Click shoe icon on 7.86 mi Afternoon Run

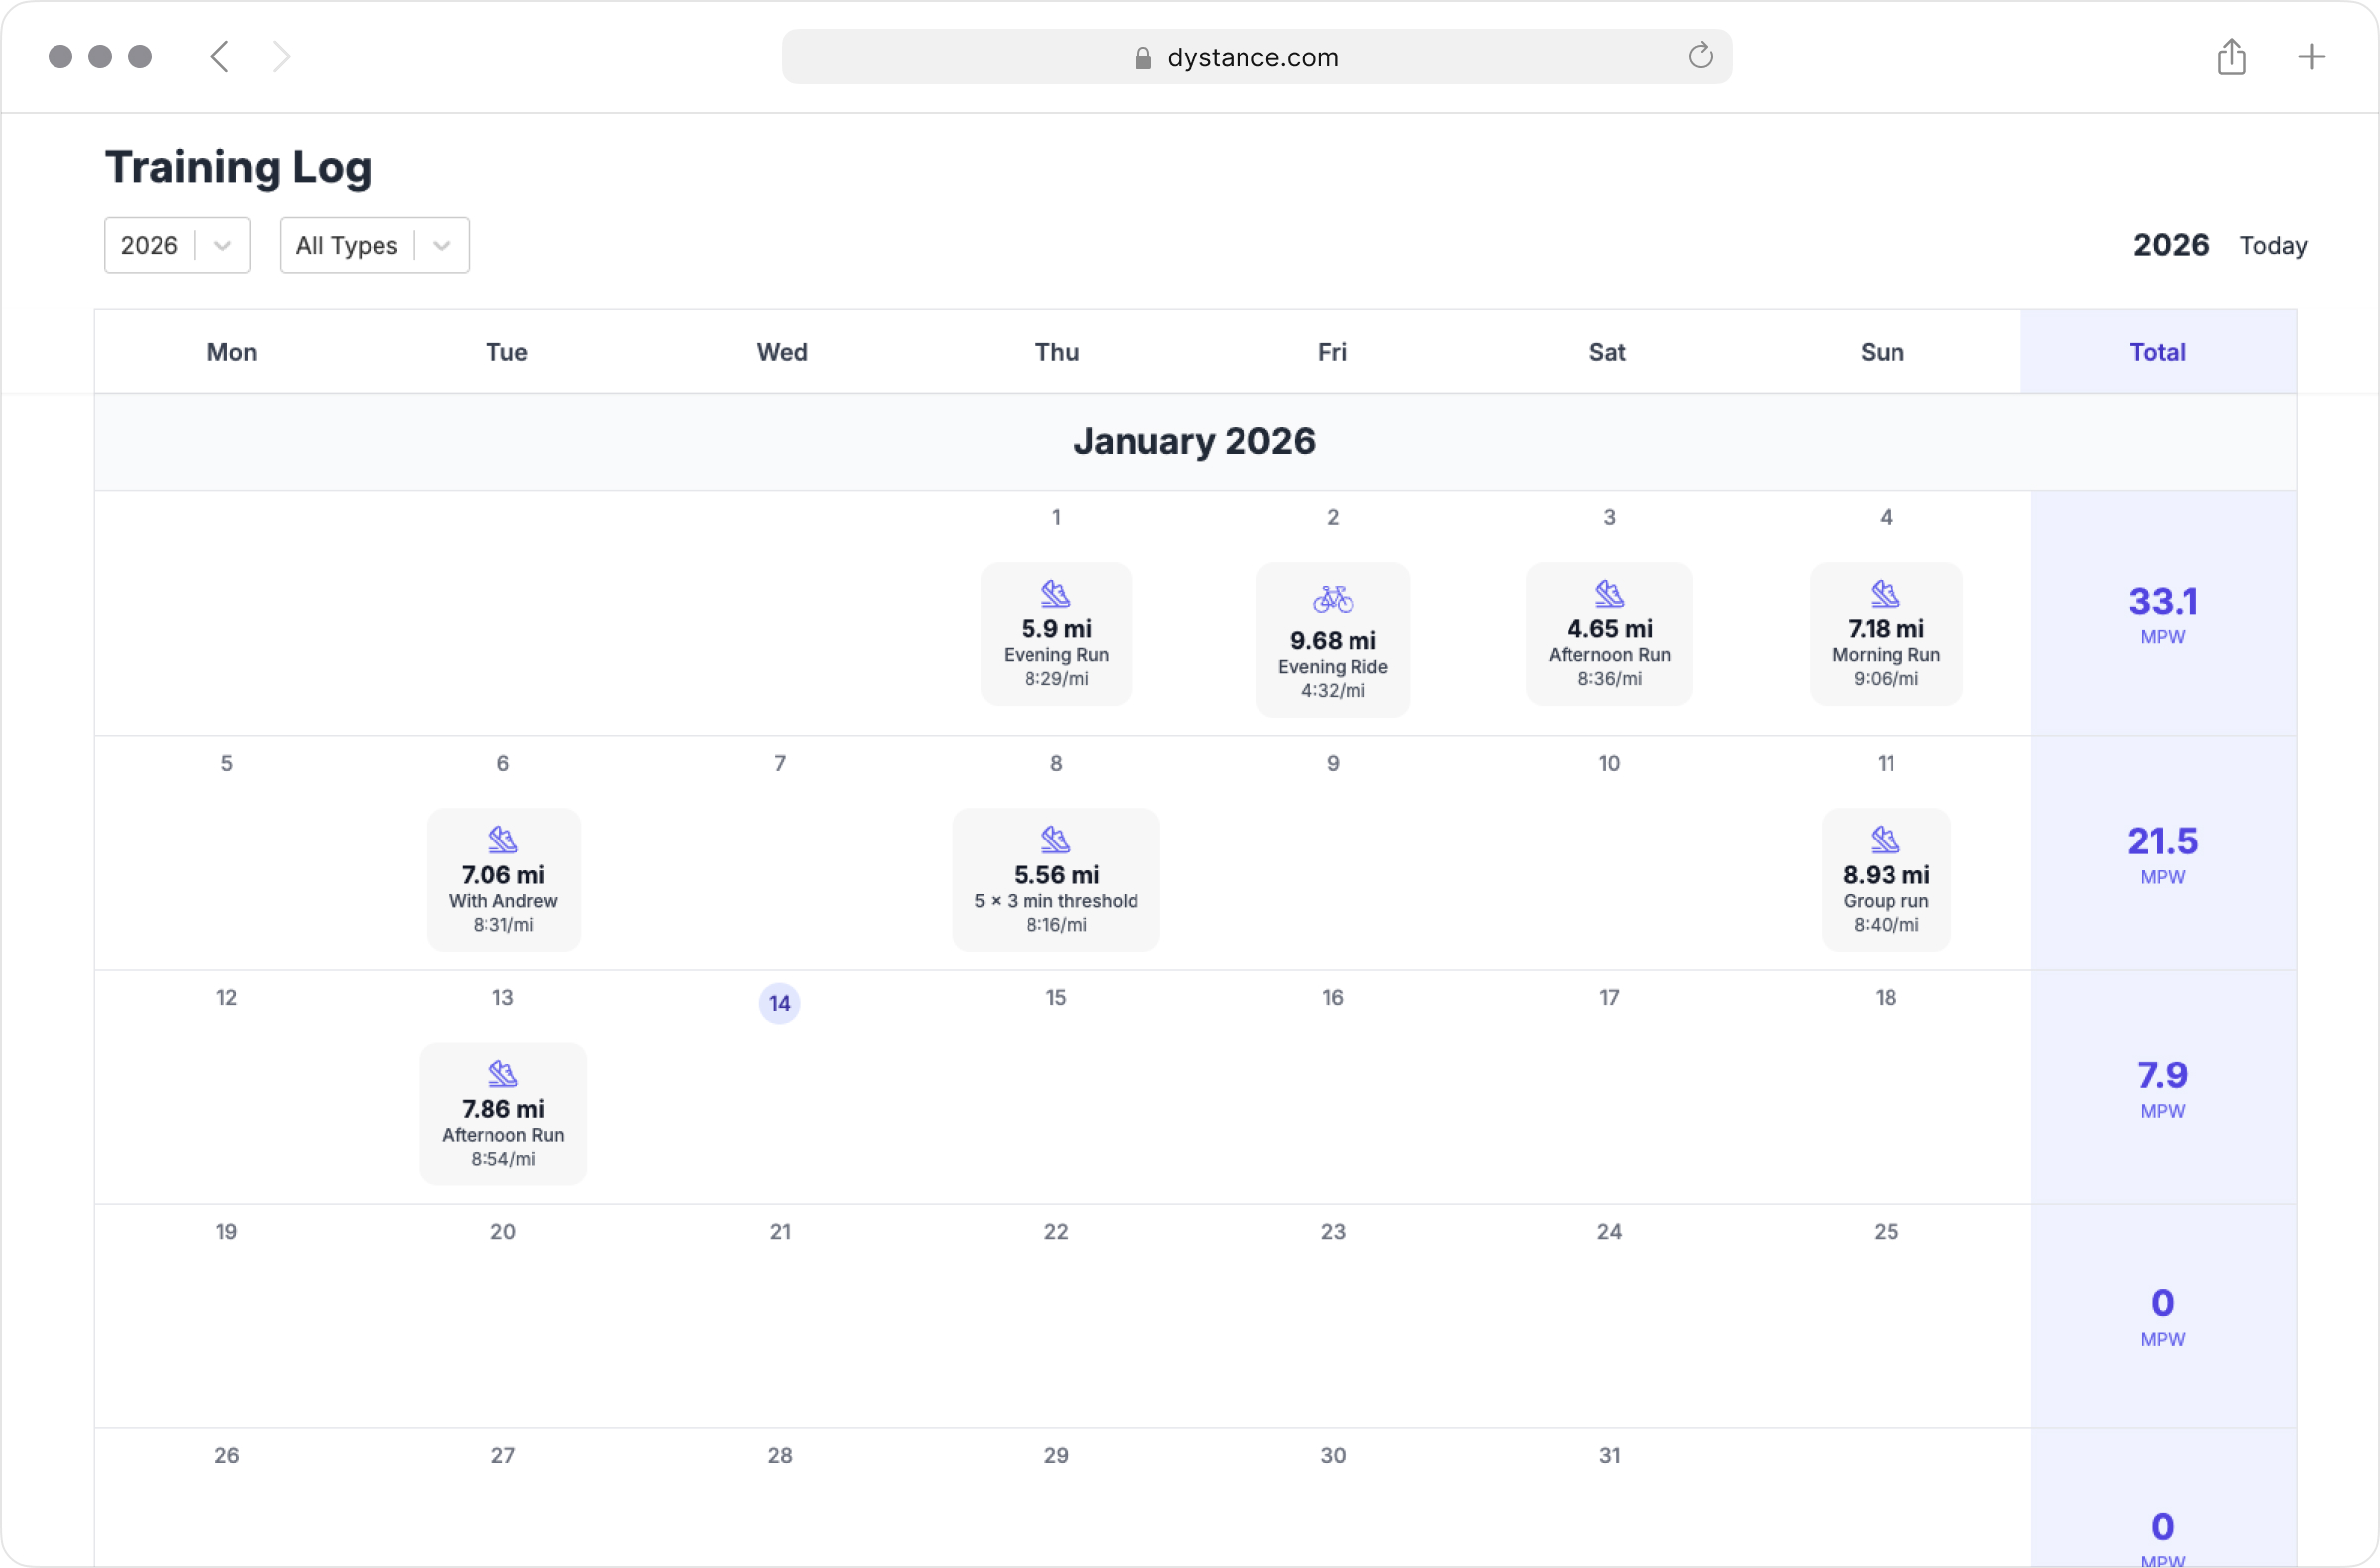tap(503, 1073)
